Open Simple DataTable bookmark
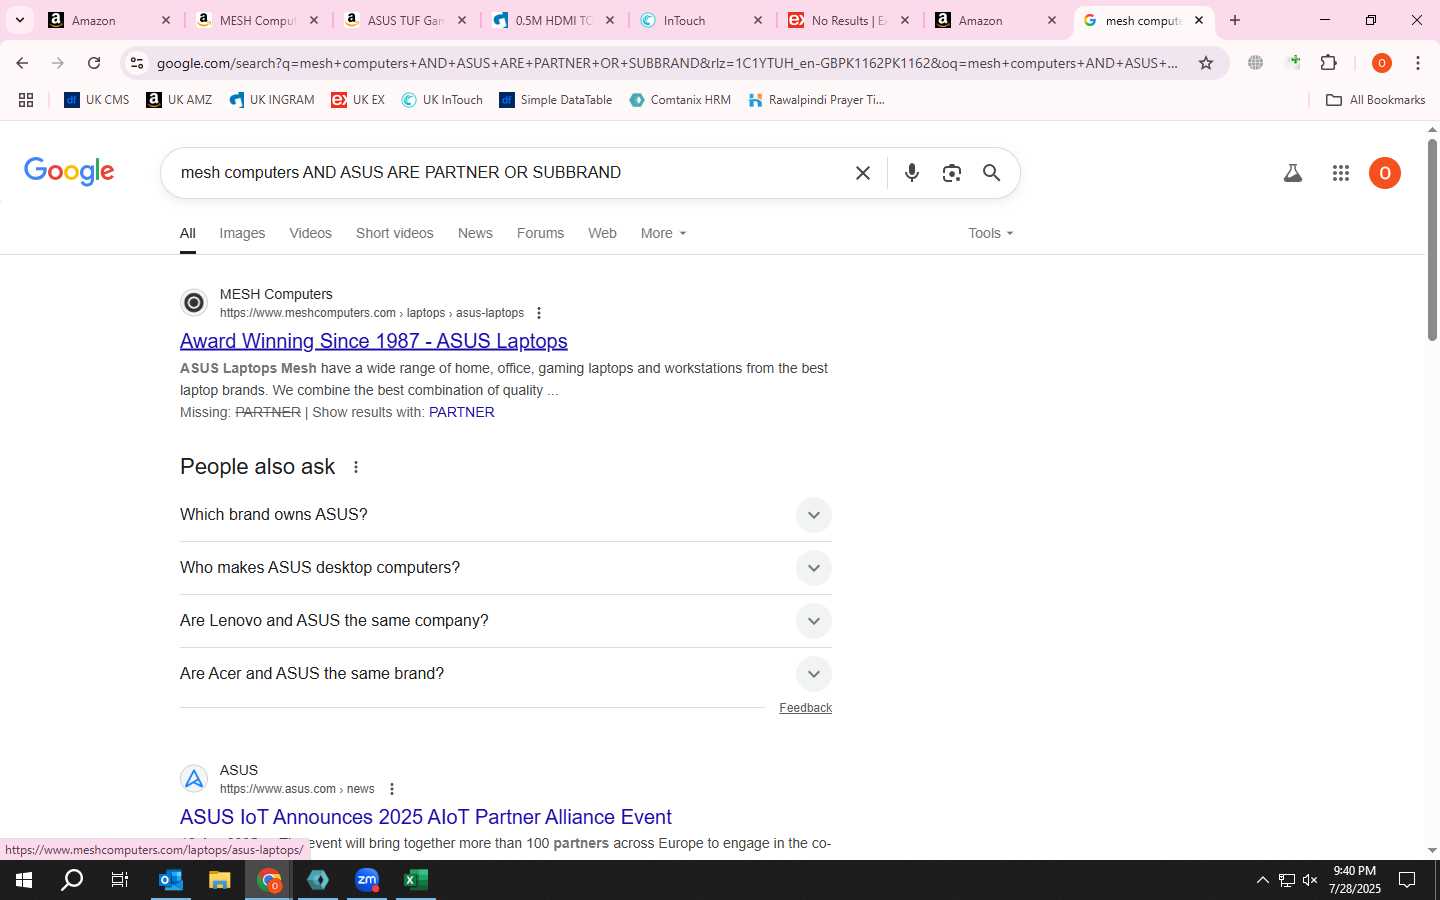Image resolution: width=1440 pixels, height=900 pixels. coord(556,100)
